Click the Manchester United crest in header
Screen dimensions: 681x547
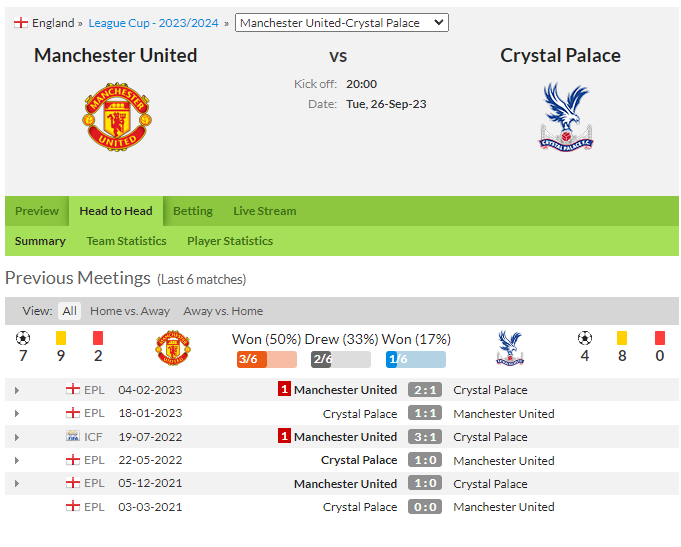pyautogui.click(x=117, y=117)
